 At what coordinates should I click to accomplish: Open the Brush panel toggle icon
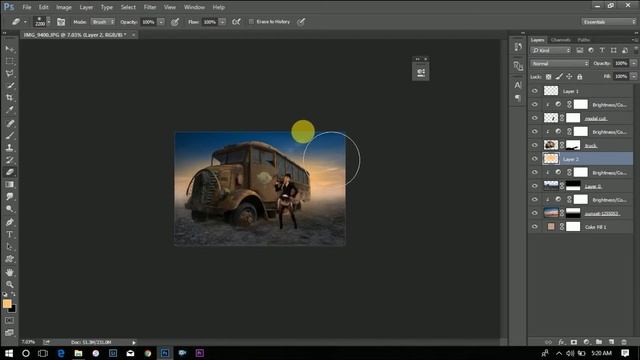61,22
